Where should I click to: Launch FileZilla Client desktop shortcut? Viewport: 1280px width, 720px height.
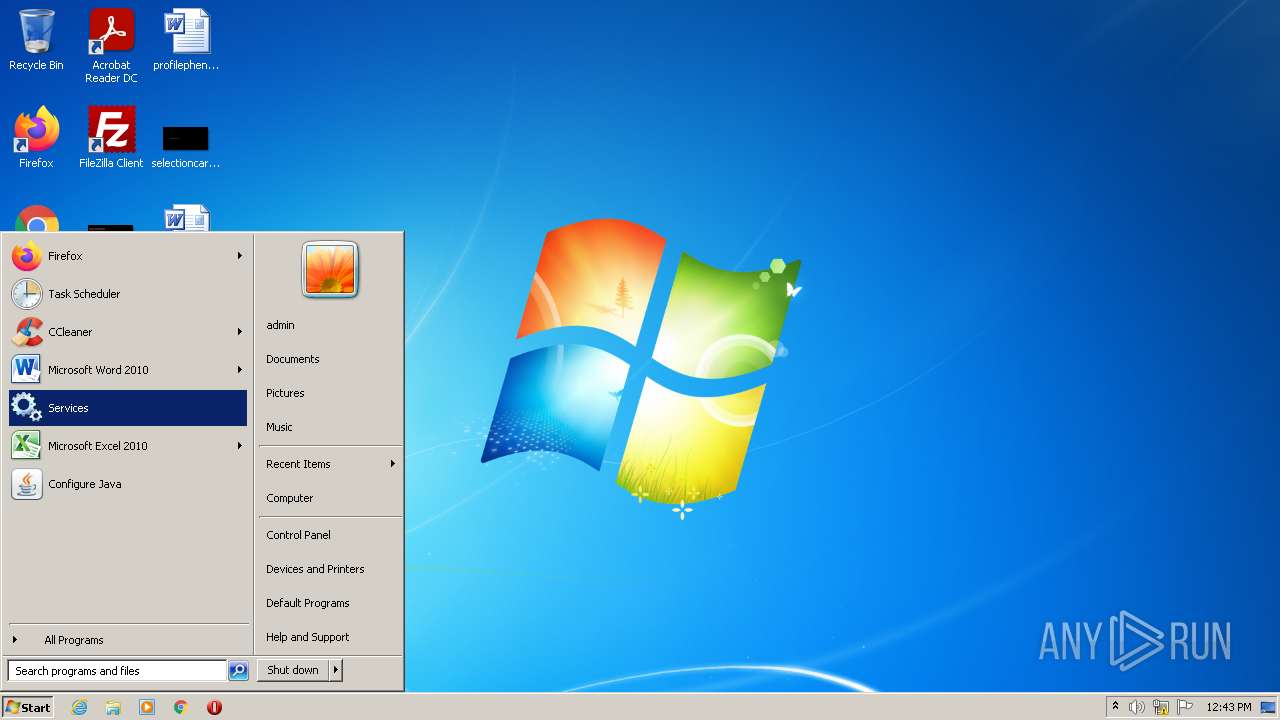click(111, 137)
